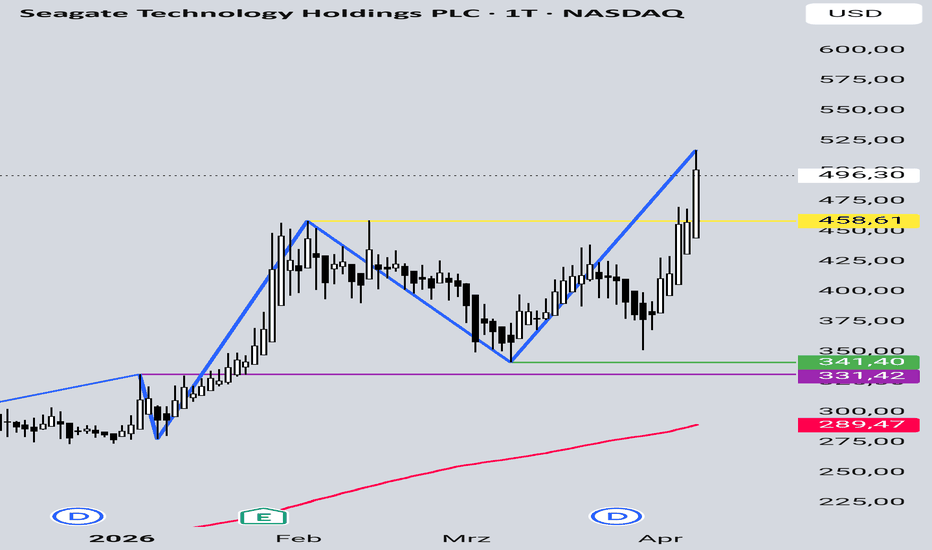Image resolution: width=932 pixels, height=550 pixels.
Task: Click the 275,00 price axis label
Action: coord(861,441)
